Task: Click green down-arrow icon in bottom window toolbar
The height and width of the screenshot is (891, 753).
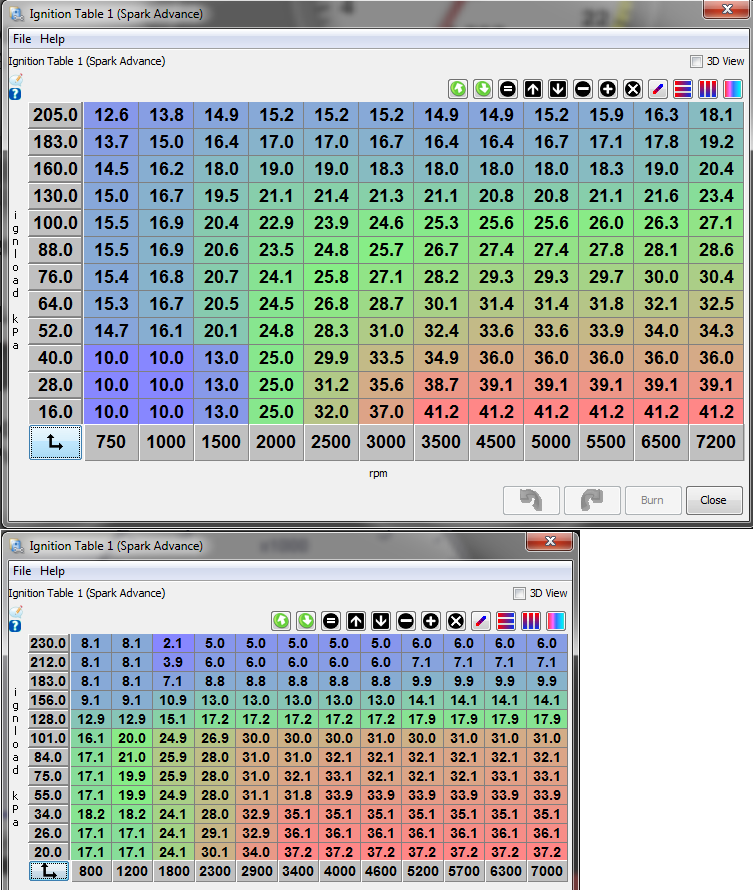Action: (x=306, y=621)
